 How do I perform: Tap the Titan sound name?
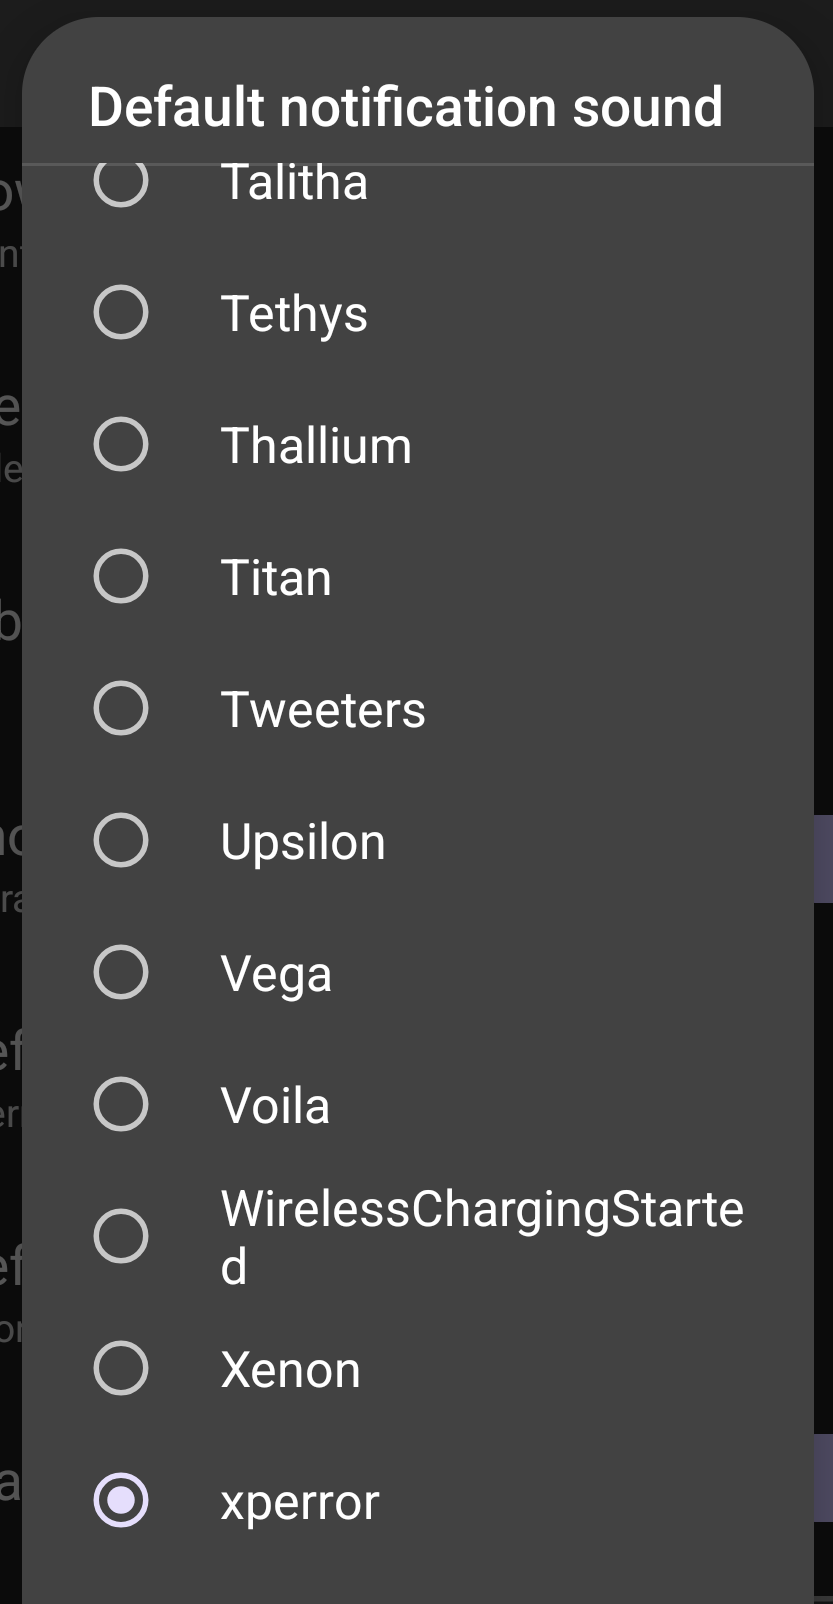pos(276,578)
